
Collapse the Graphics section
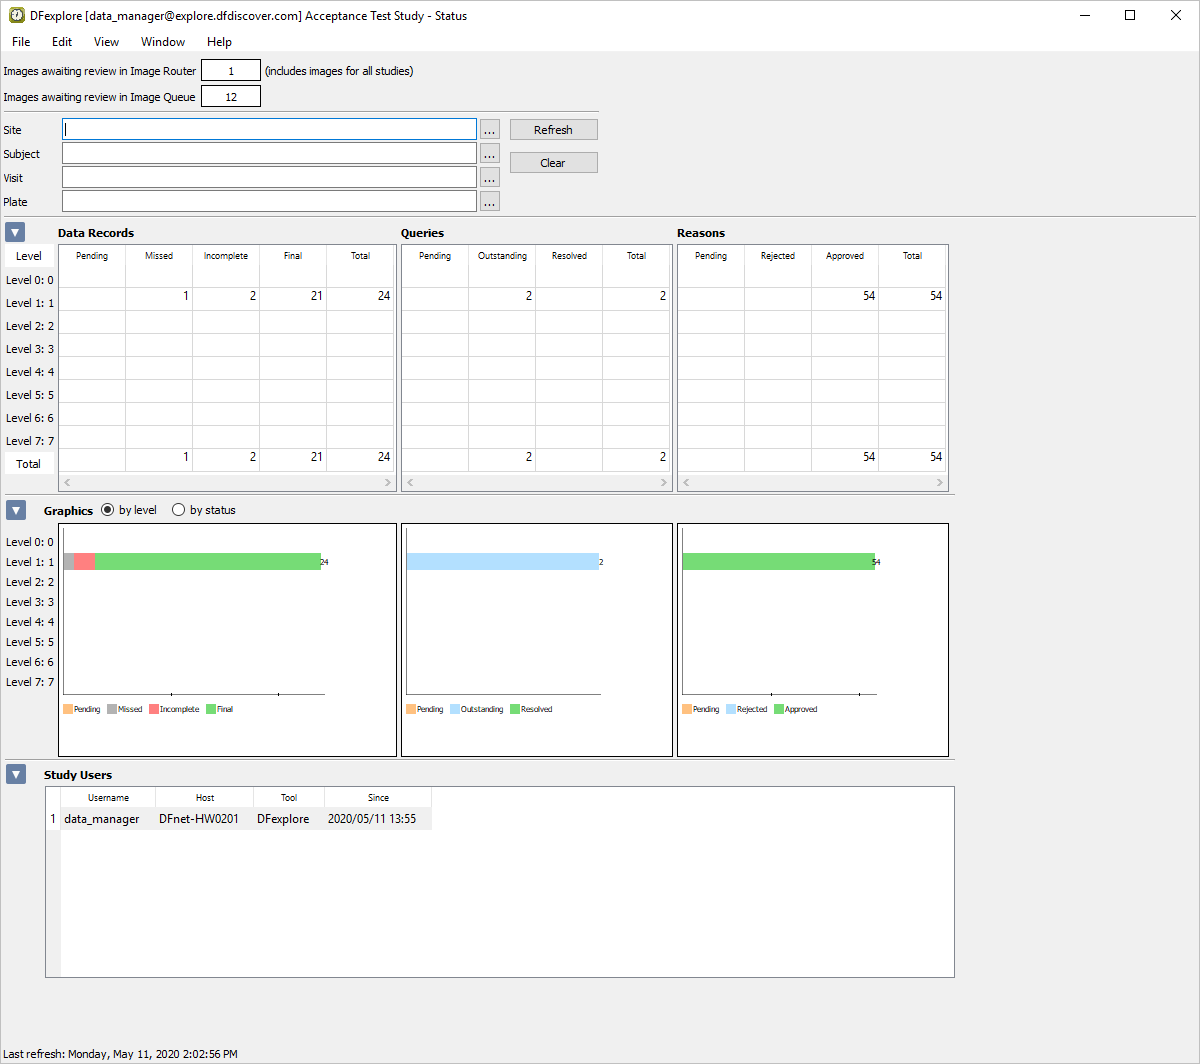15,510
